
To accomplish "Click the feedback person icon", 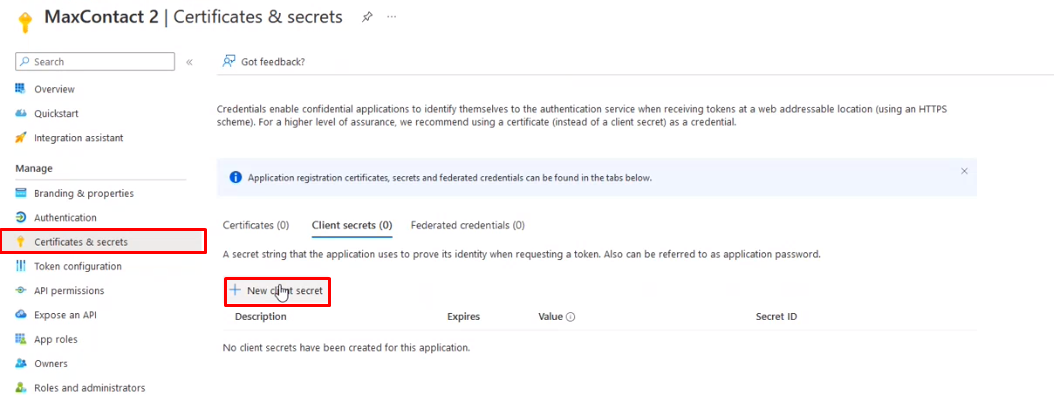I will click(229, 62).
